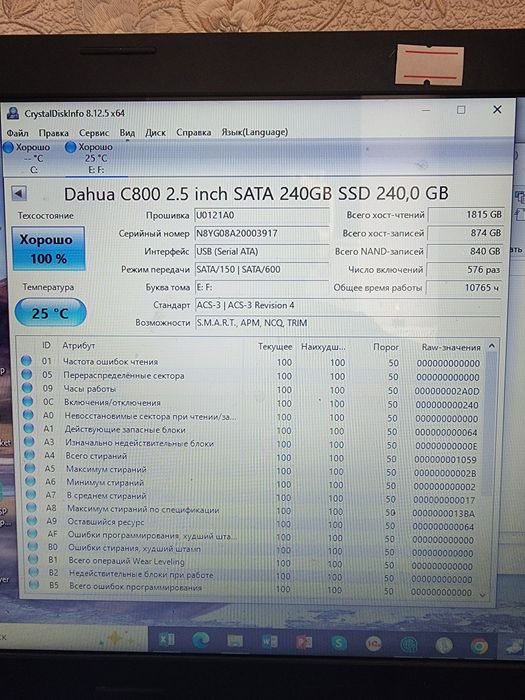
Task: Click status circle for attribute 01
Action: click(26, 360)
